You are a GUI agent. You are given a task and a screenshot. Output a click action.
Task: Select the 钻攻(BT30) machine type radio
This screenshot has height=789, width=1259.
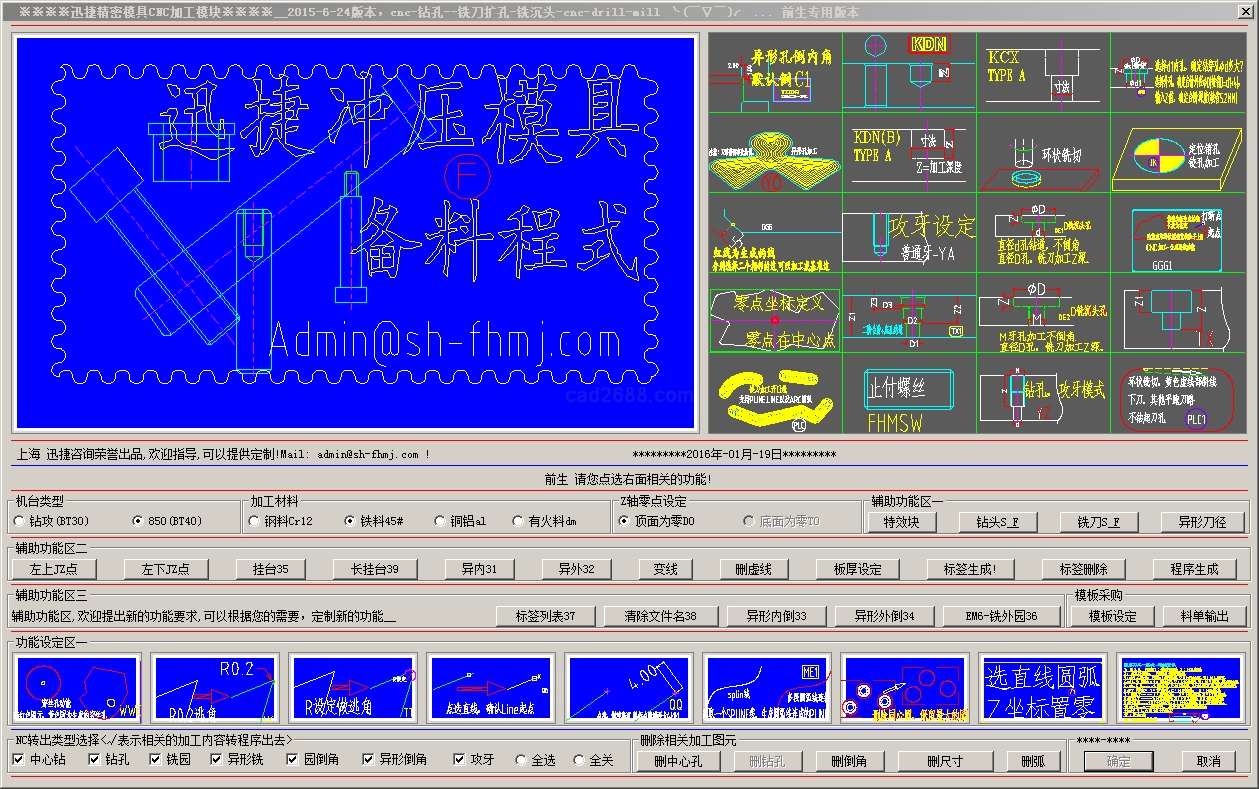pyautogui.click(x=20, y=521)
